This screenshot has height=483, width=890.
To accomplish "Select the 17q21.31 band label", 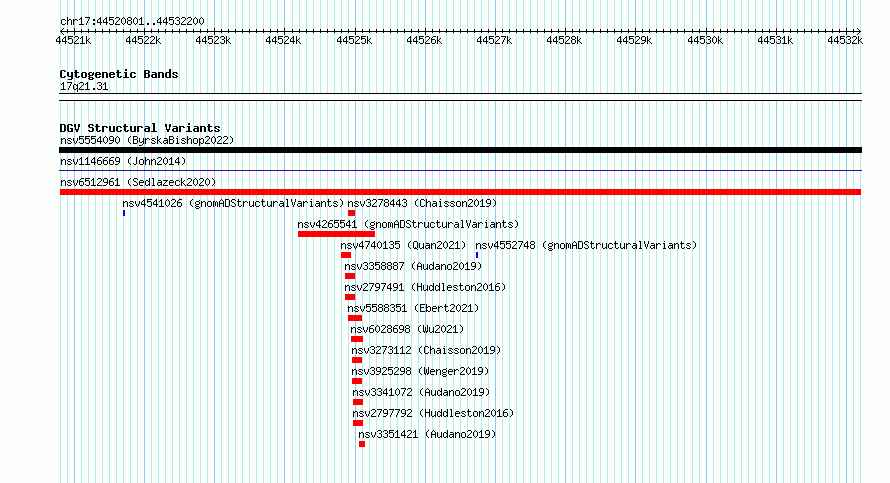I will click(84, 86).
